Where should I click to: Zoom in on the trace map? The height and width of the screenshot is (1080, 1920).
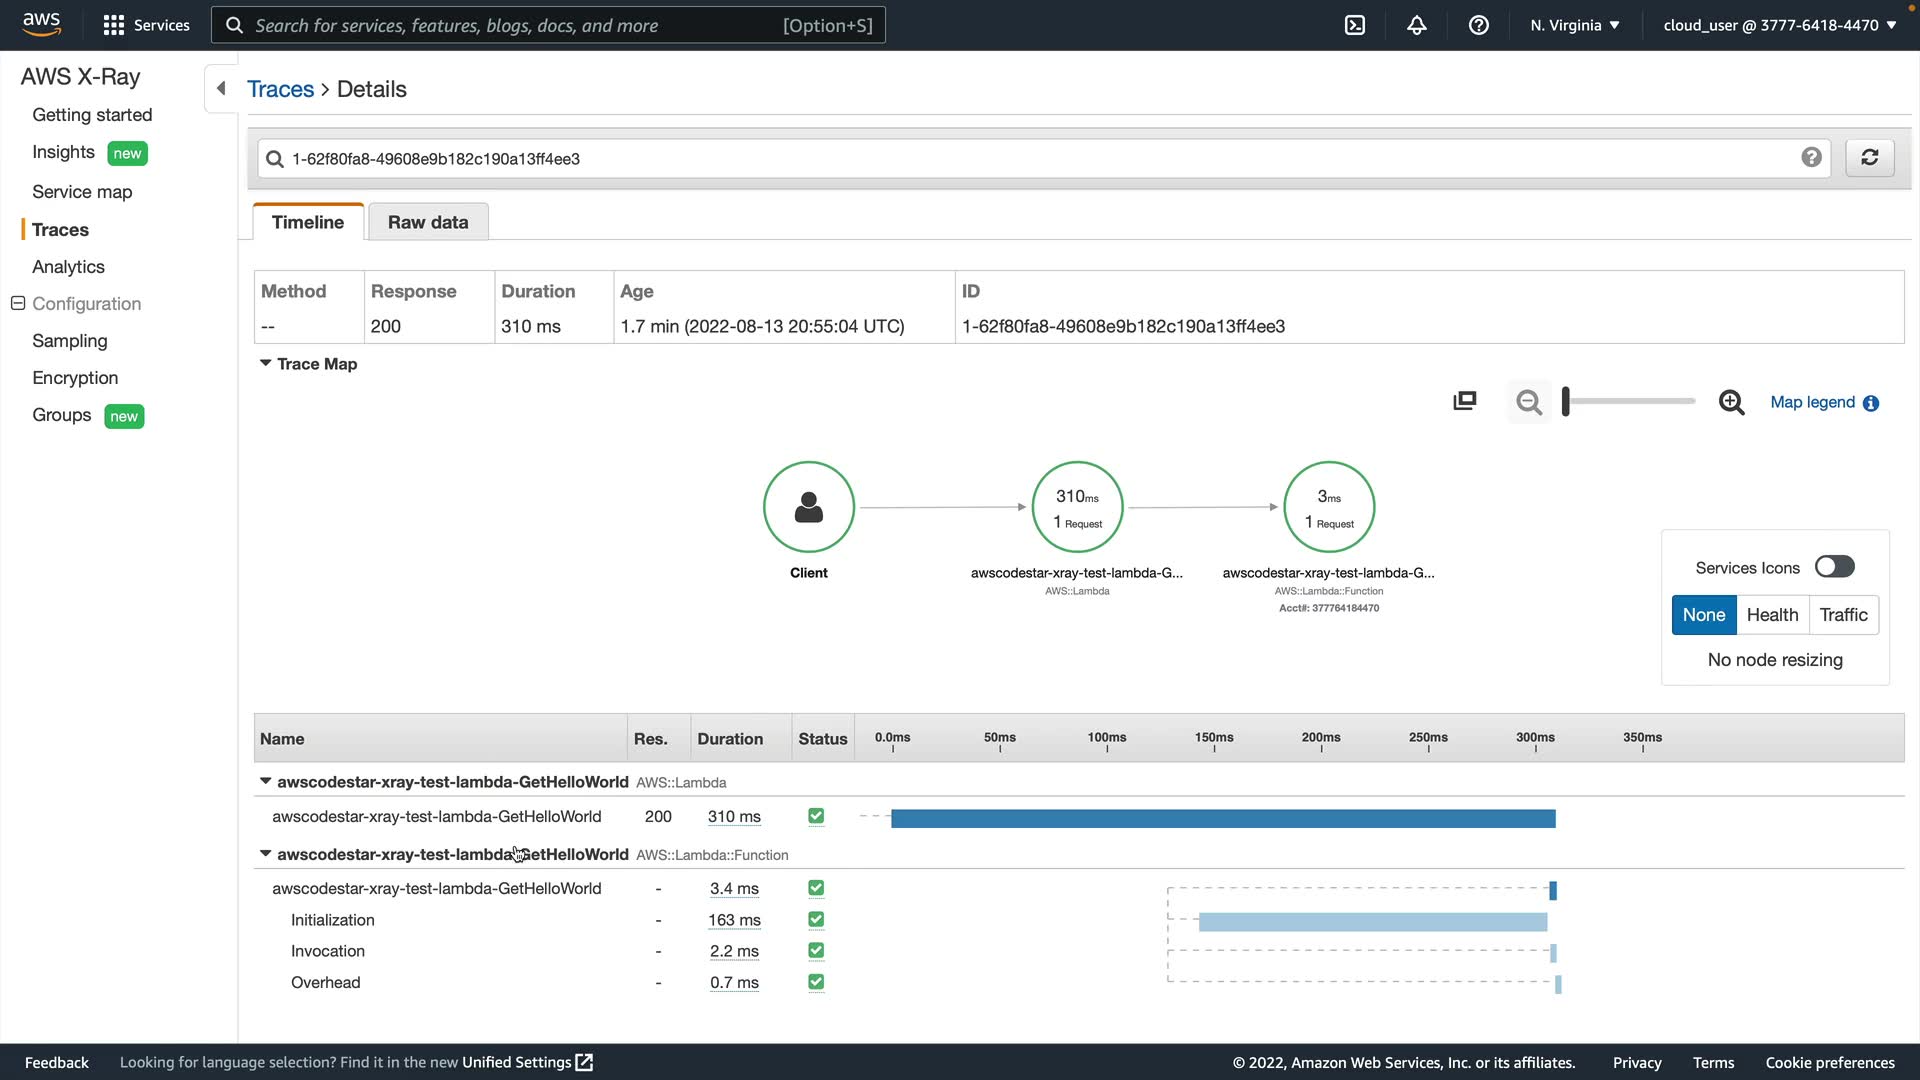coord(1731,402)
